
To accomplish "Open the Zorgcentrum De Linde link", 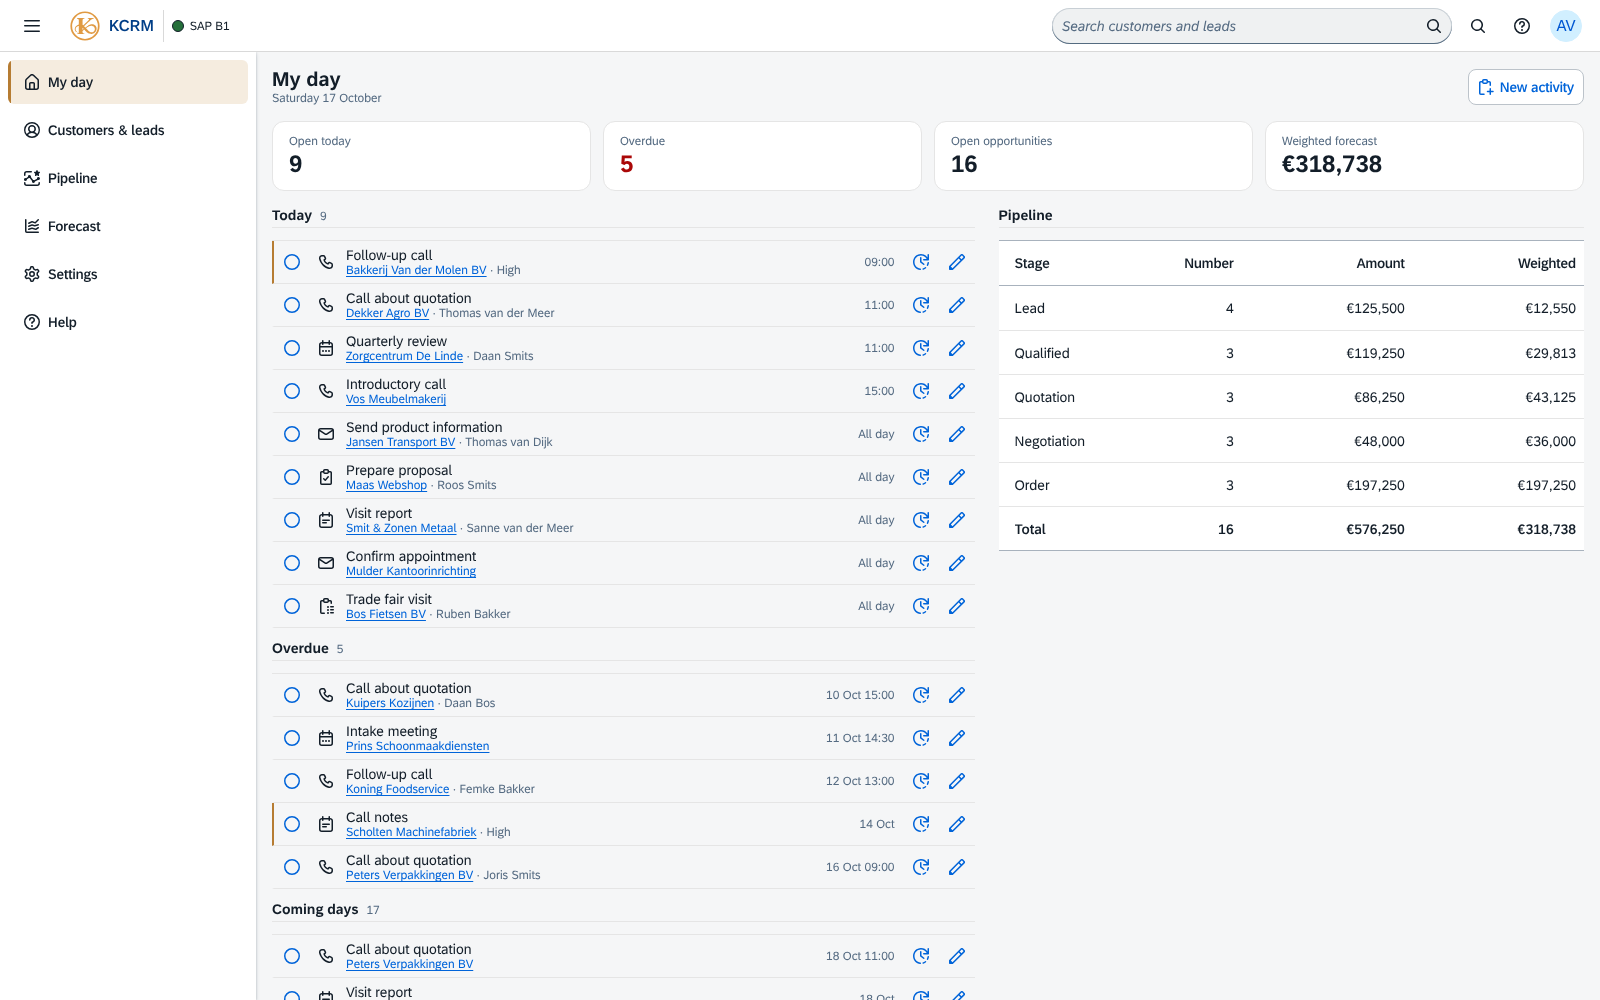I will (404, 356).
